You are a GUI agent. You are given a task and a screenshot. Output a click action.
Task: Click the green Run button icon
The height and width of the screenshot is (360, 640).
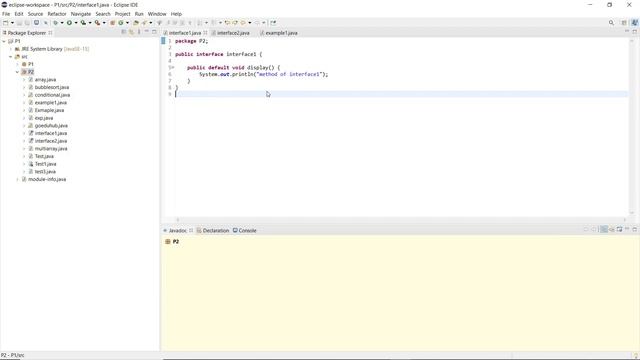coord(69,23)
